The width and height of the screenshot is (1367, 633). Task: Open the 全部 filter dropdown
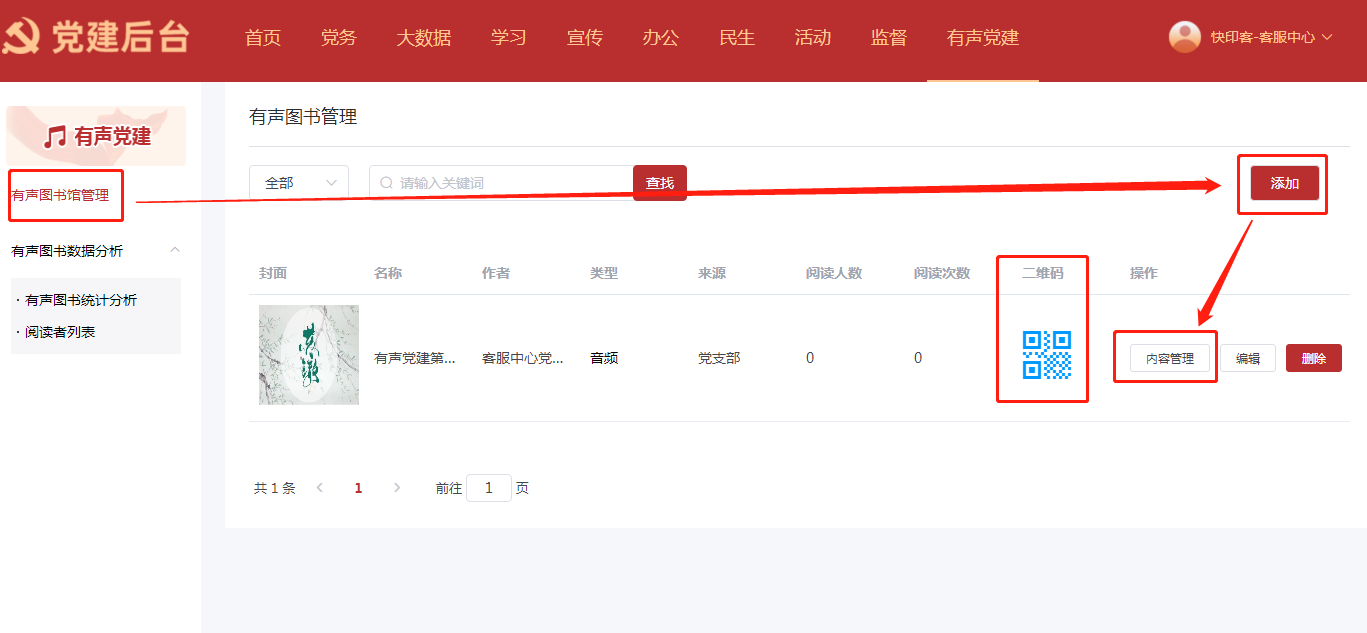coord(298,183)
